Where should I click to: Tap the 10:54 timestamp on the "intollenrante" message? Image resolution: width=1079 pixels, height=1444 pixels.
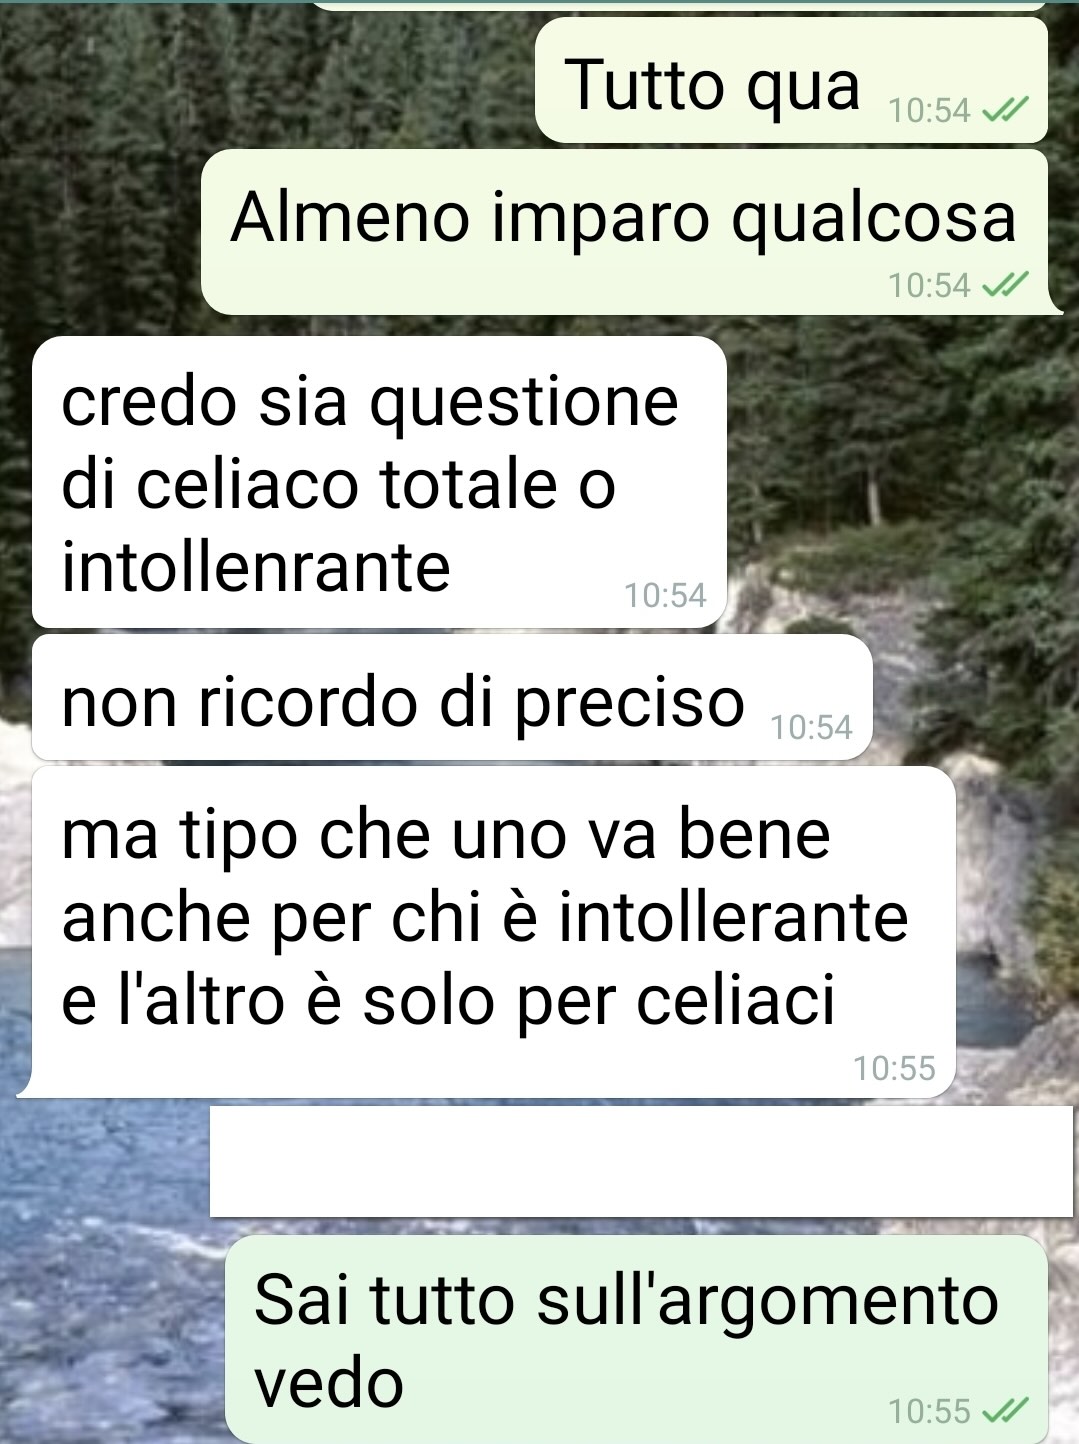pyautogui.click(x=665, y=596)
